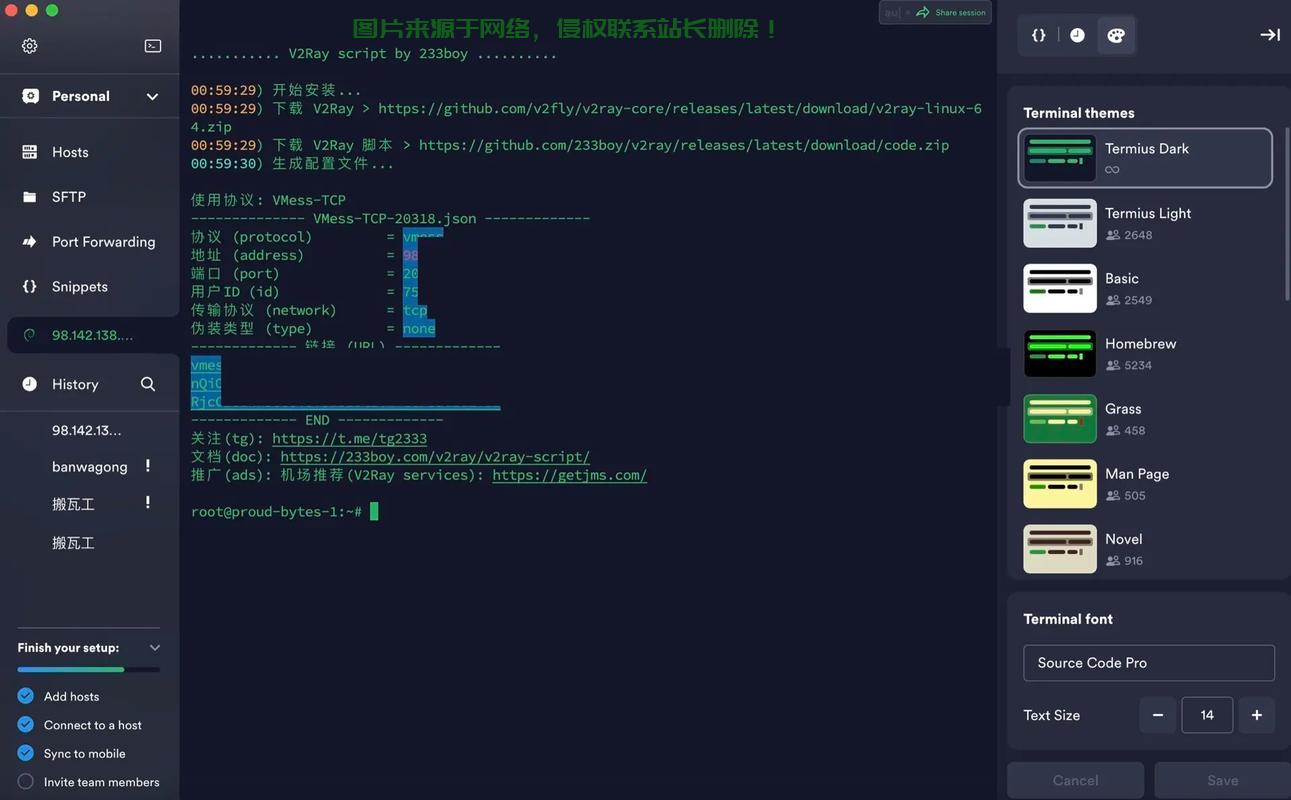Select the Basic terminal theme
Image resolution: width=1291 pixels, height=800 pixels.
pos(1145,288)
